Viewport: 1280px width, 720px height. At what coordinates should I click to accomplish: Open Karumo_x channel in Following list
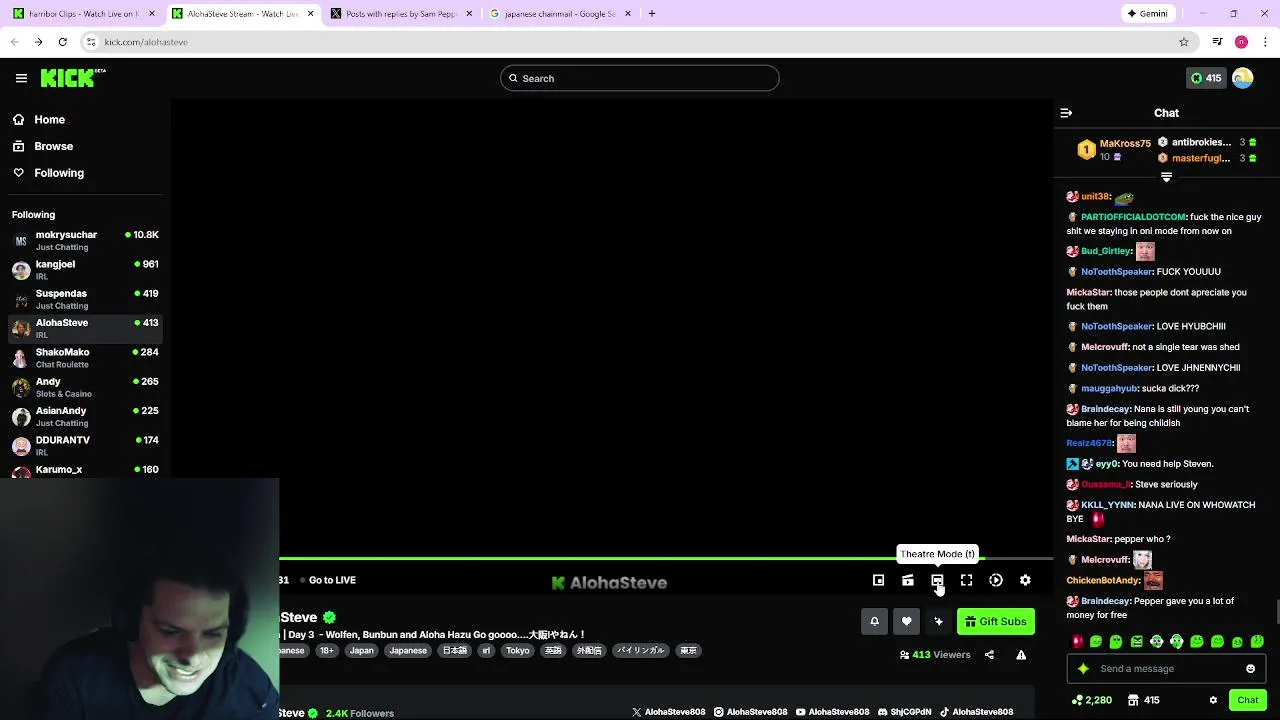click(x=84, y=470)
